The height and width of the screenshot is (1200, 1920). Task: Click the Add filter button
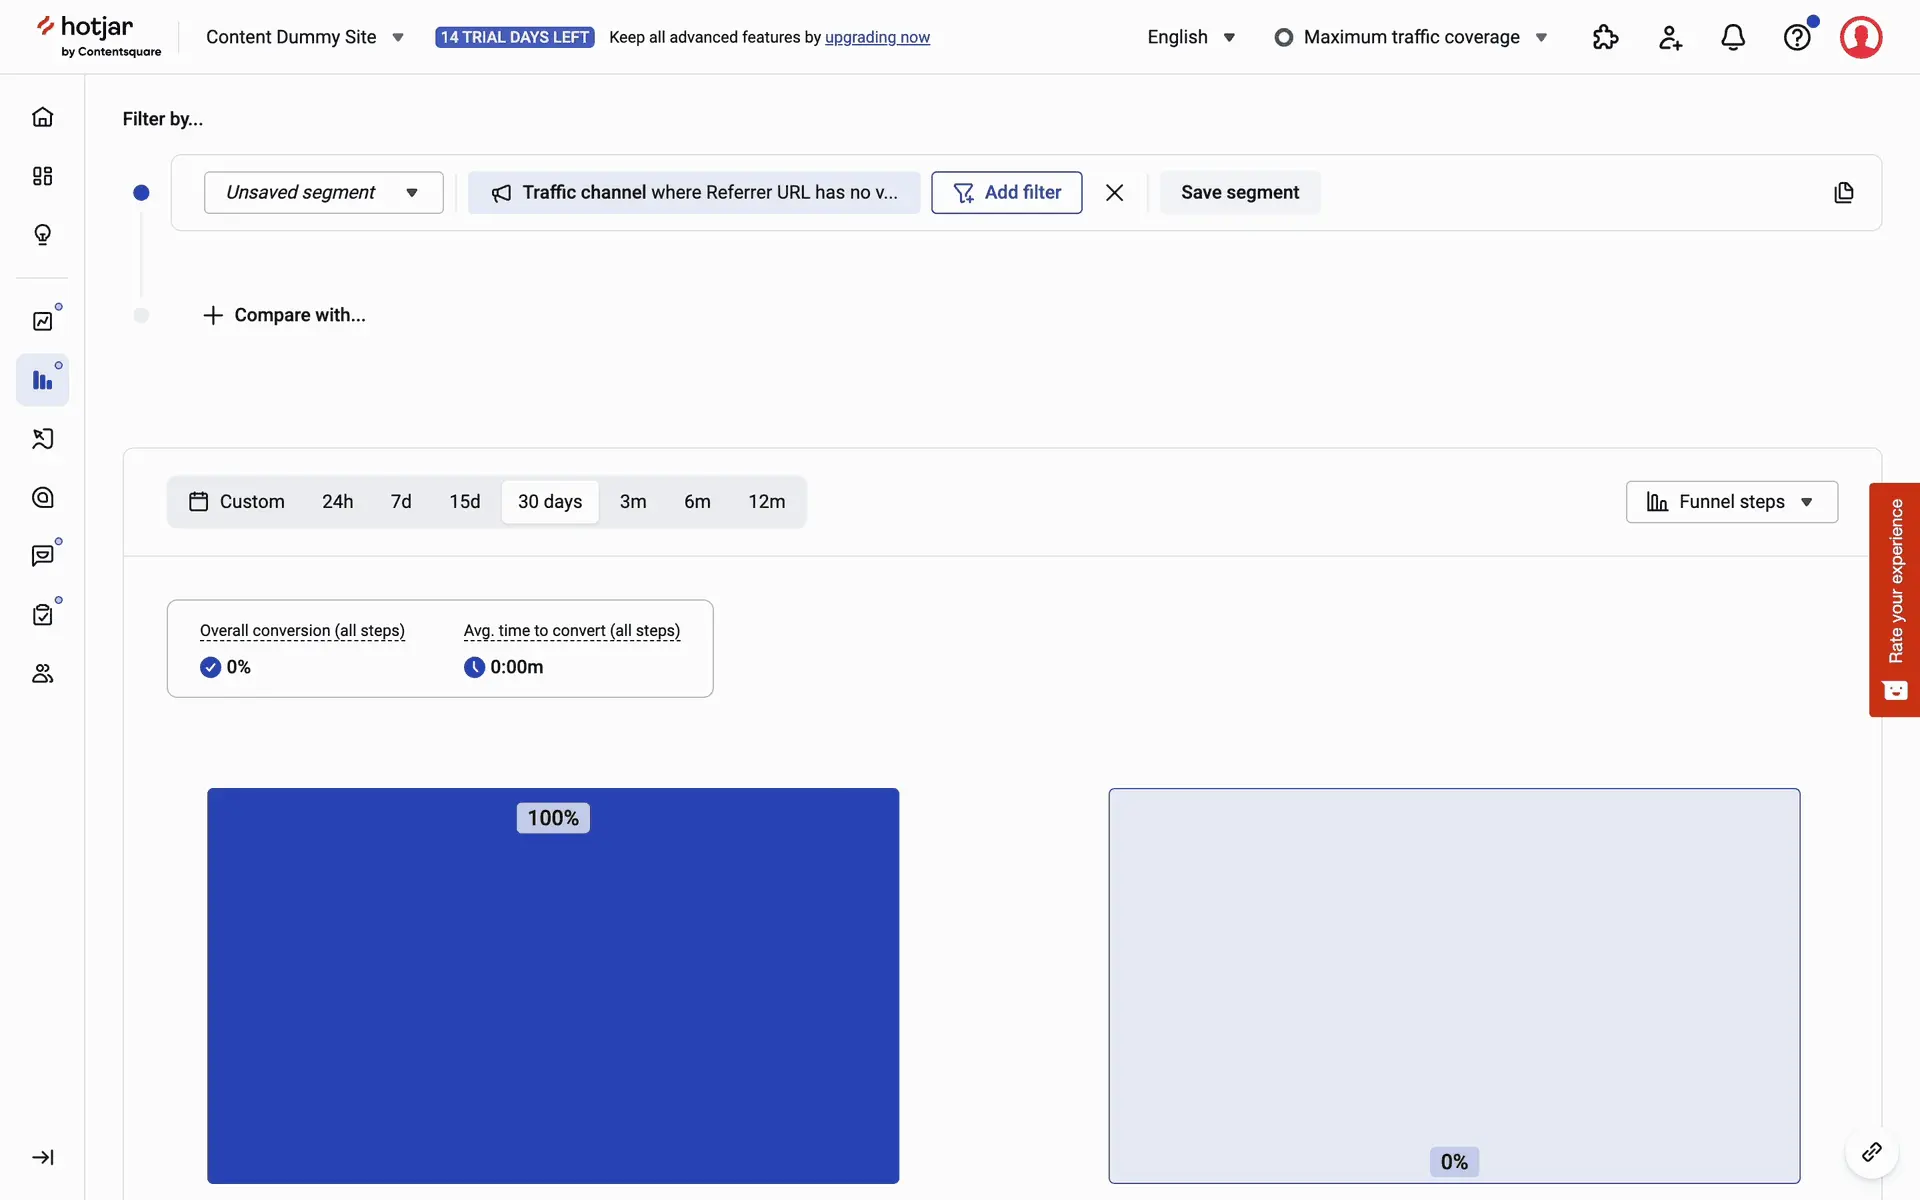pos(1006,192)
